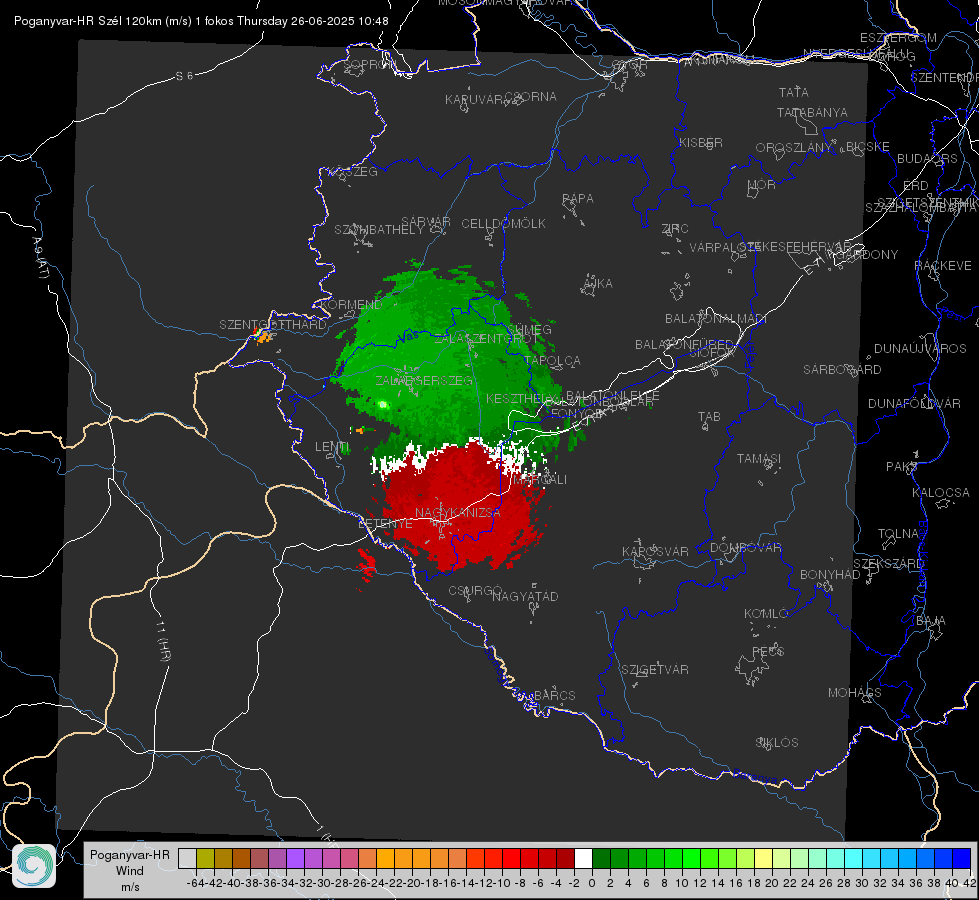Click the 'S 6' road label
Screen dimensions: 979x900
tap(184, 76)
